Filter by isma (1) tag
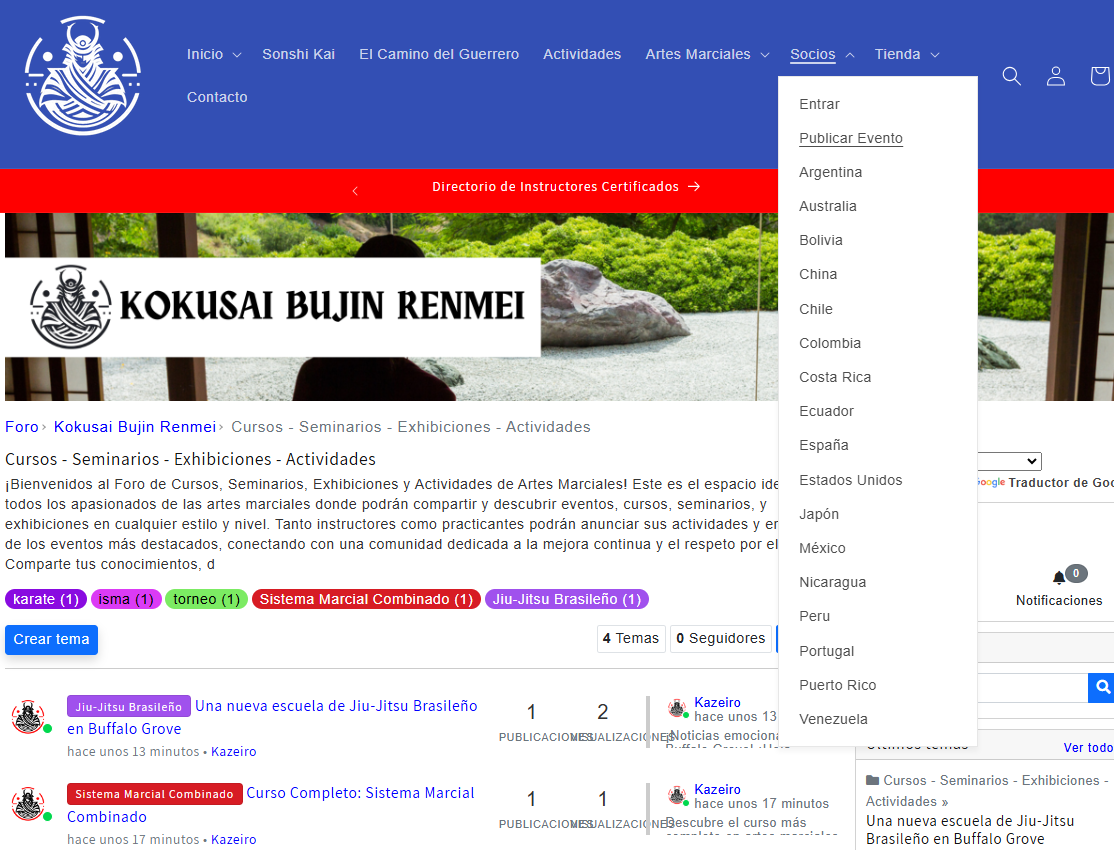The image size is (1114, 850). (x=126, y=599)
